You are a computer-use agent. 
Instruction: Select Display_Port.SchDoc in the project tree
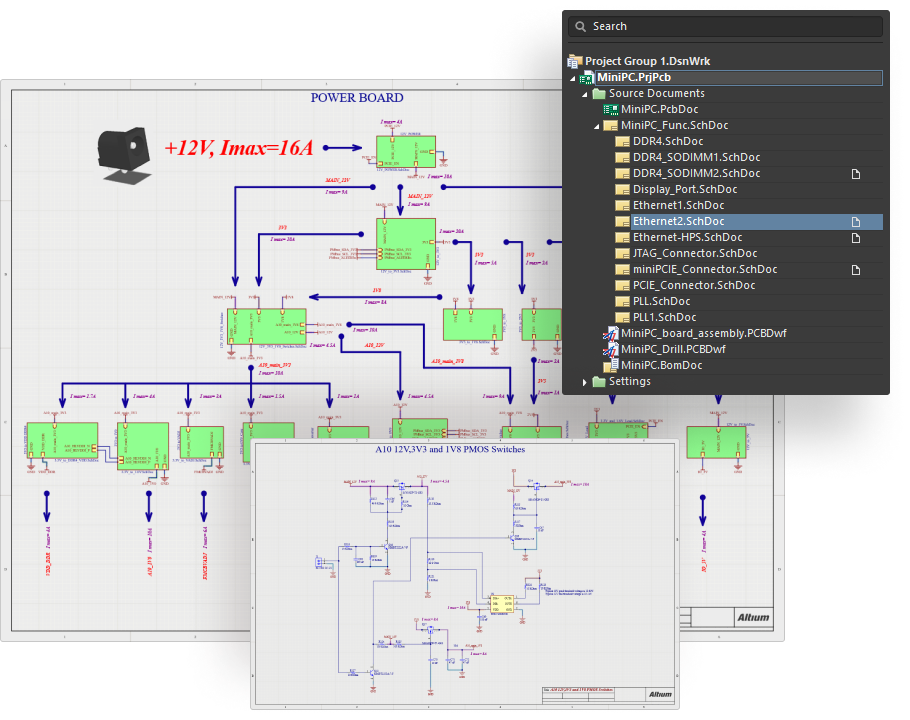click(x=685, y=189)
